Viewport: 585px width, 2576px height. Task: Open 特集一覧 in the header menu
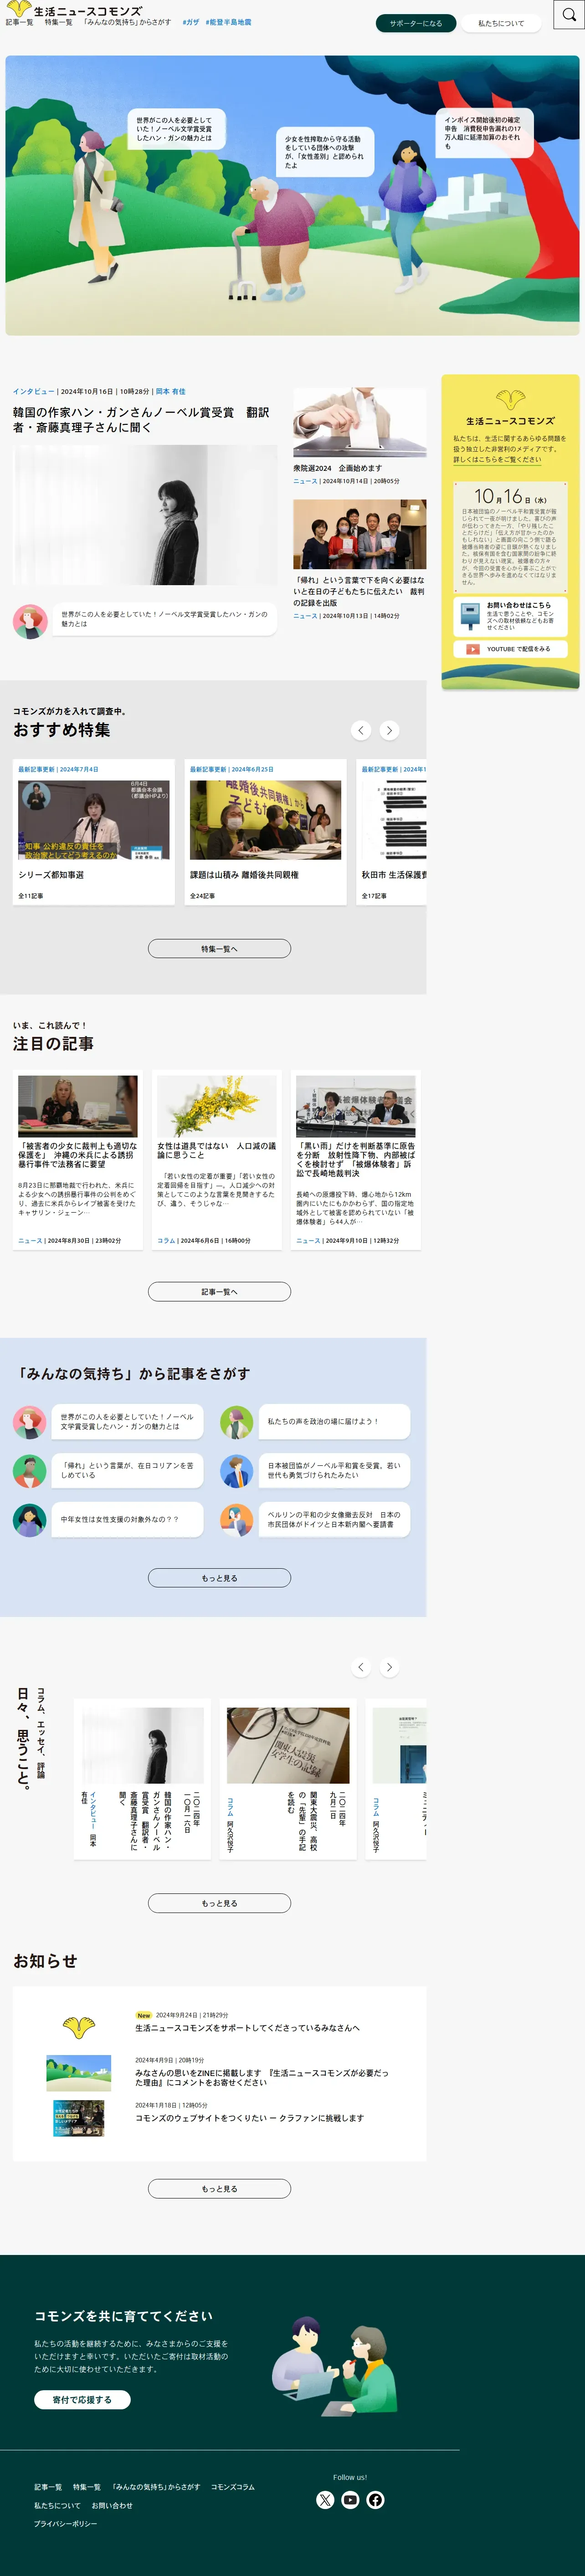(x=58, y=22)
